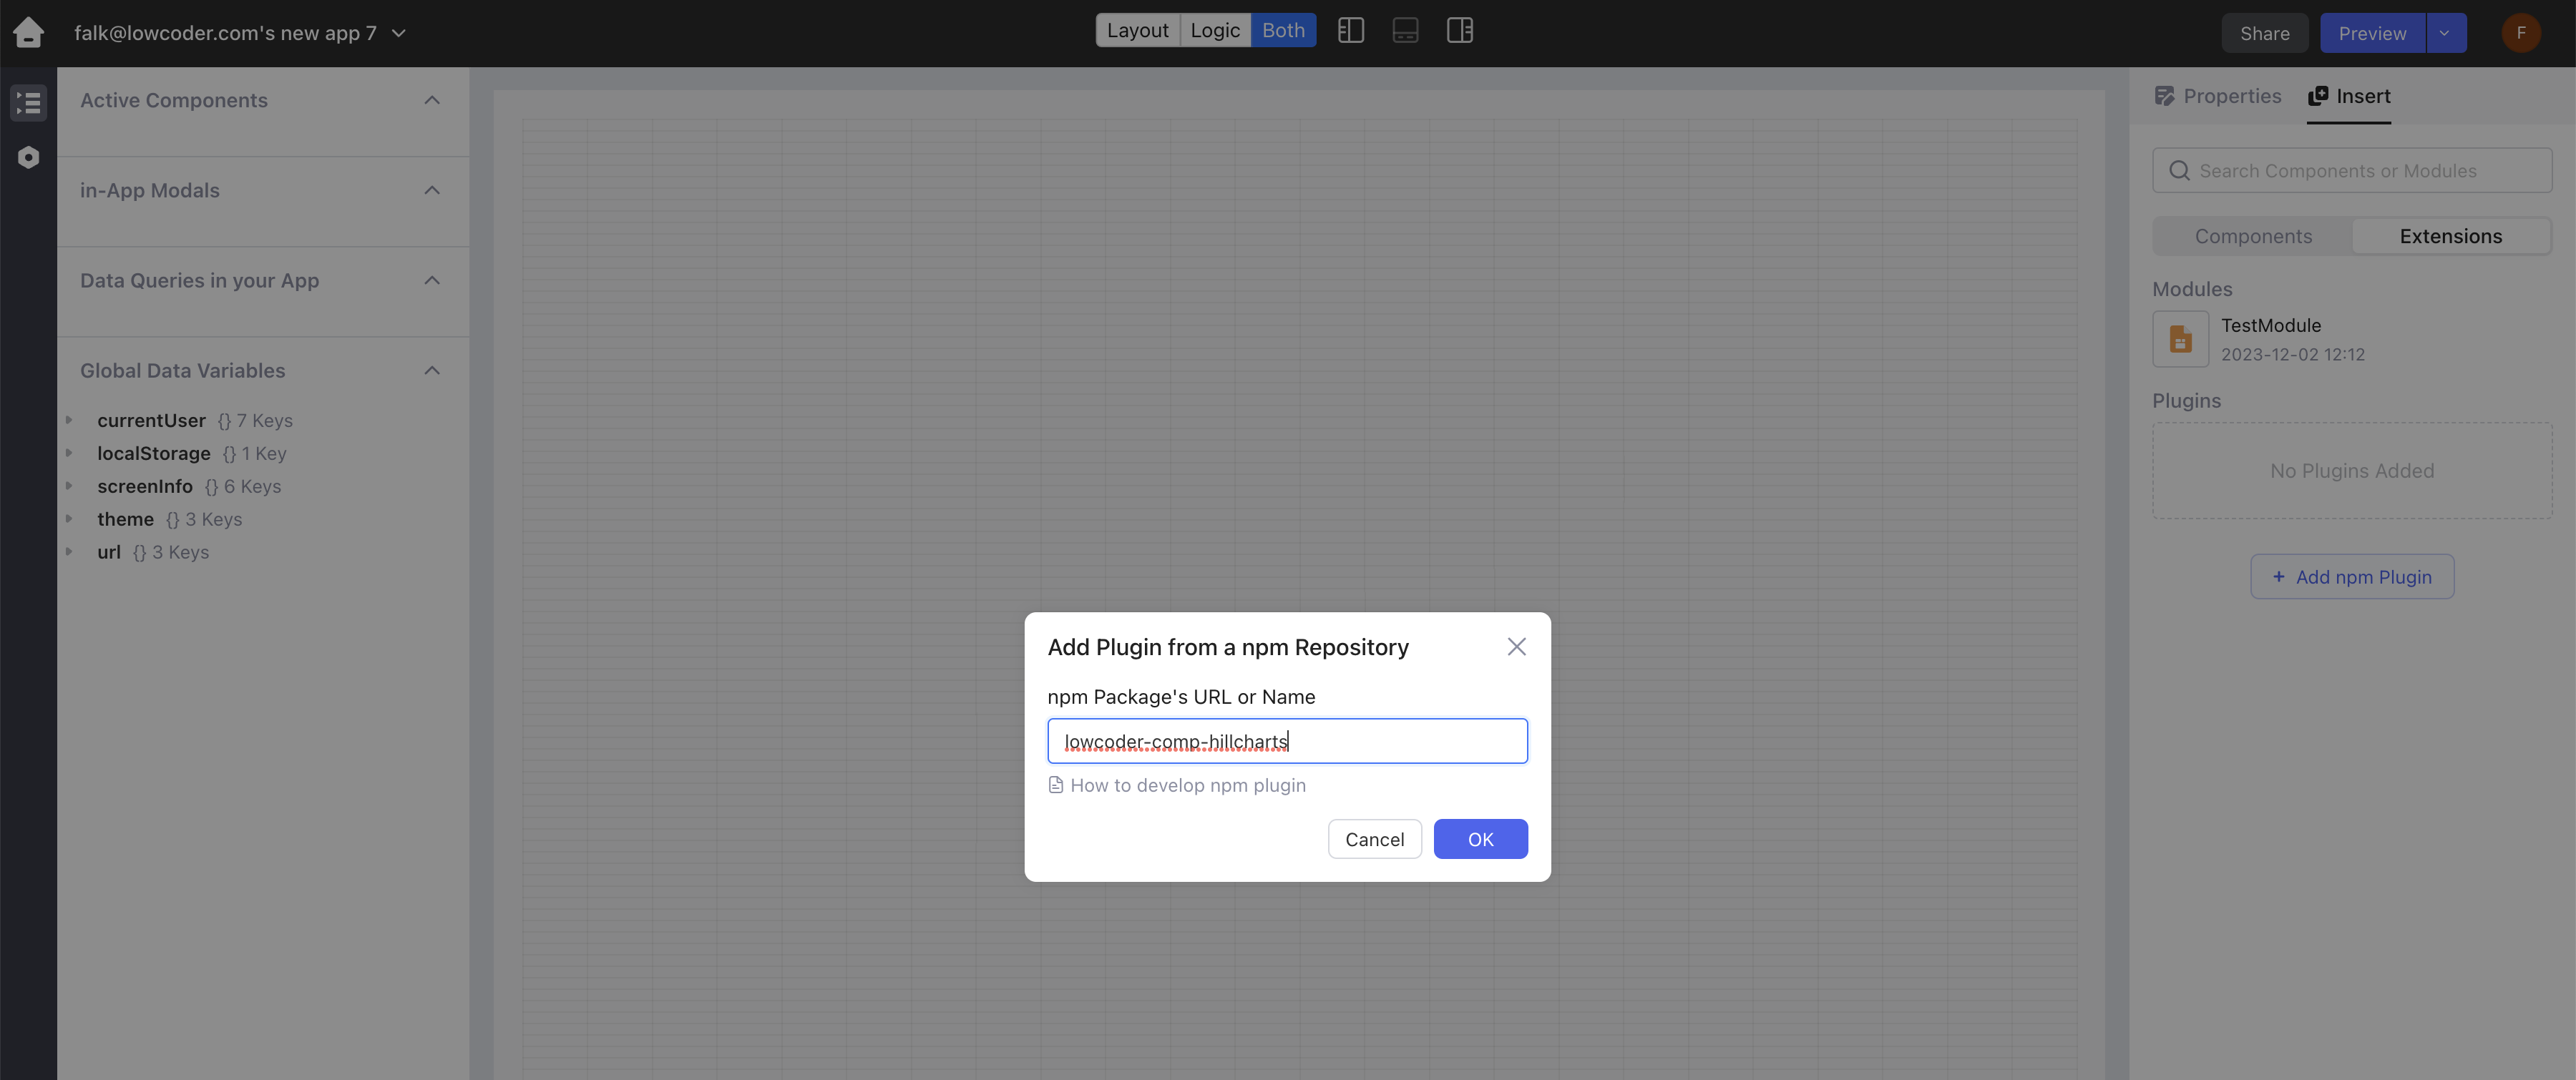Collapse the Active Components section
The image size is (2576, 1080).
click(x=432, y=100)
